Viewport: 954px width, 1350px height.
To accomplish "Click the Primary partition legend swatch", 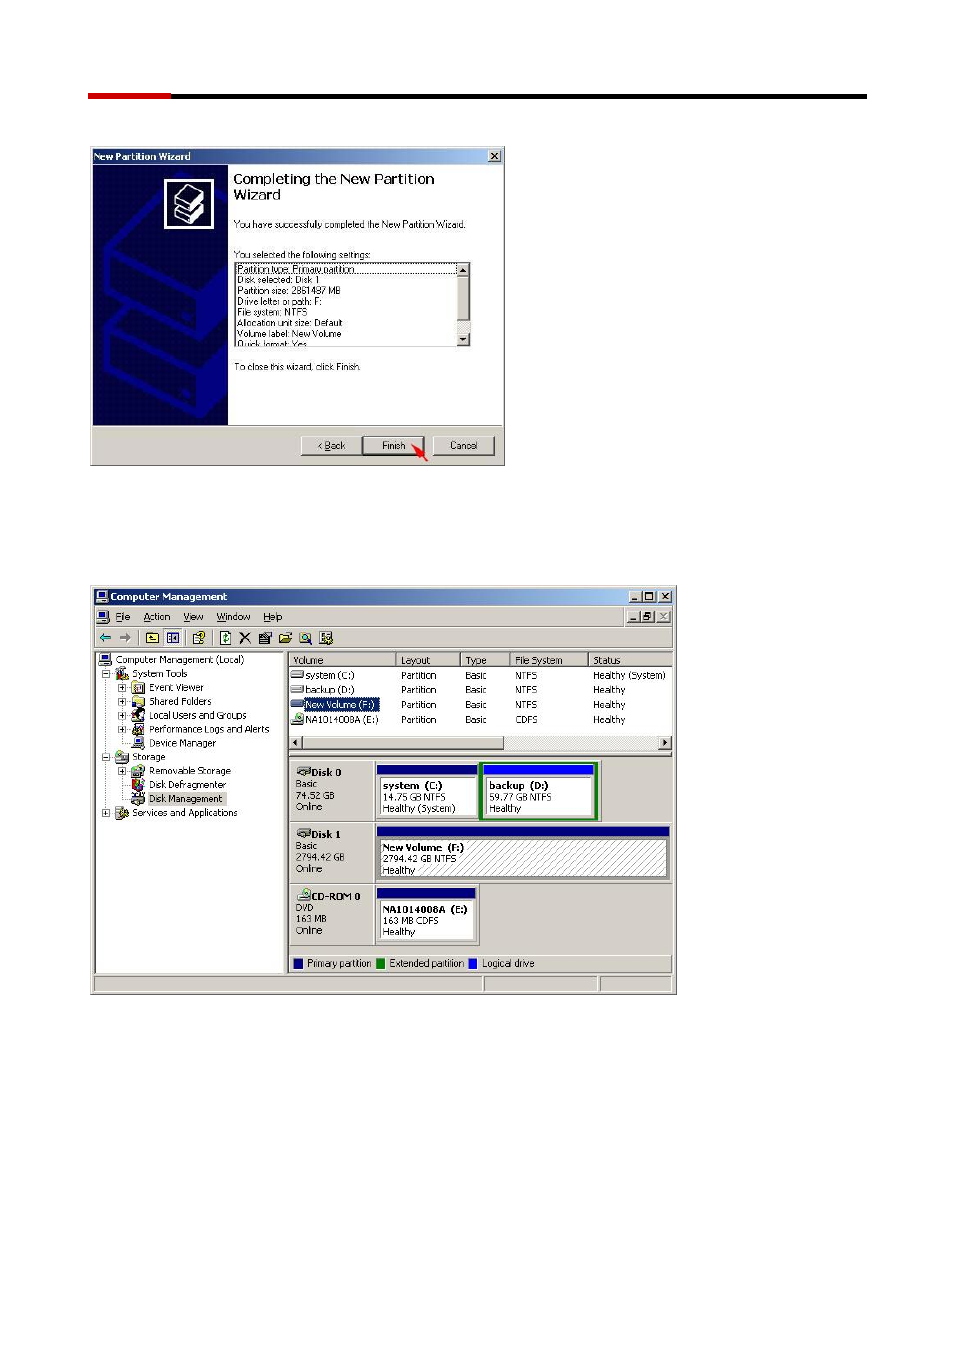I will pyautogui.click(x=298, y=964).
